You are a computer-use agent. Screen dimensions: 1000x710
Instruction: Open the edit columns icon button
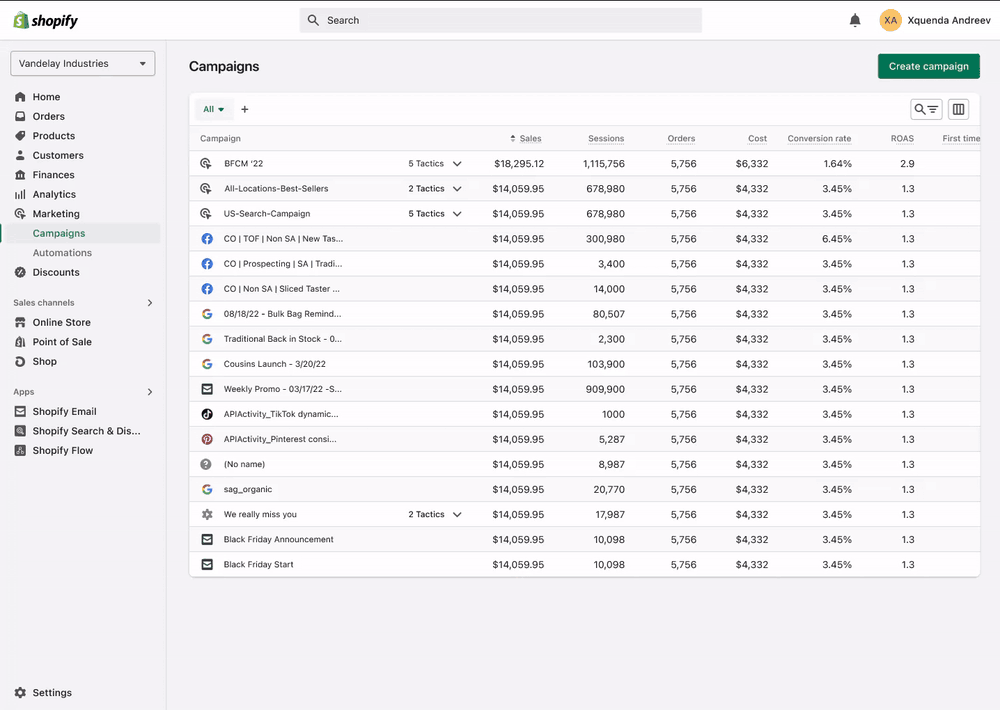958,109
